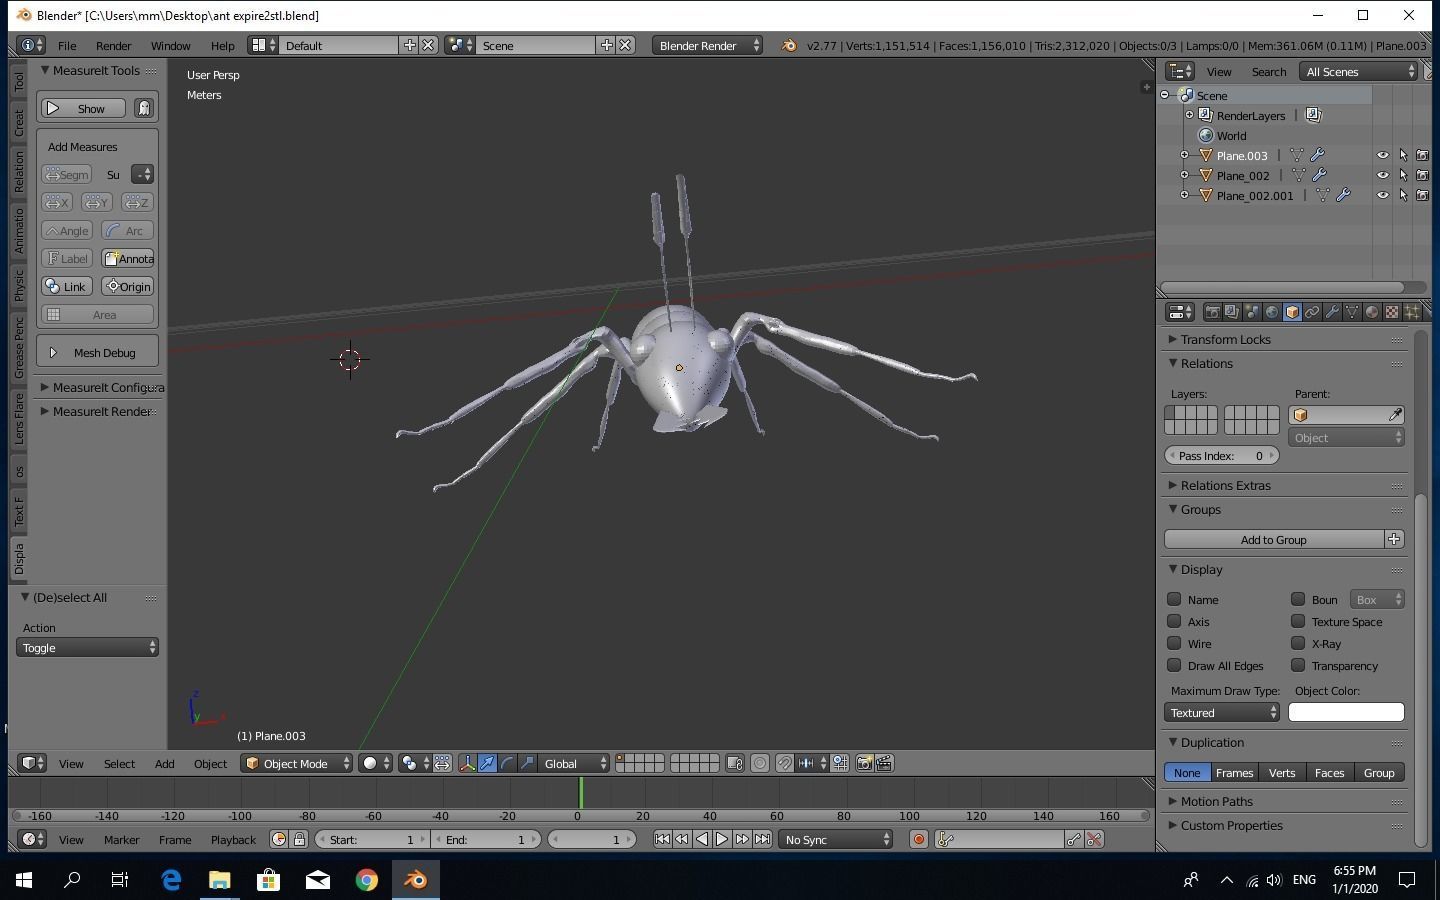
Task: Open the Particles properties tab
Action: coord(1412,312)
